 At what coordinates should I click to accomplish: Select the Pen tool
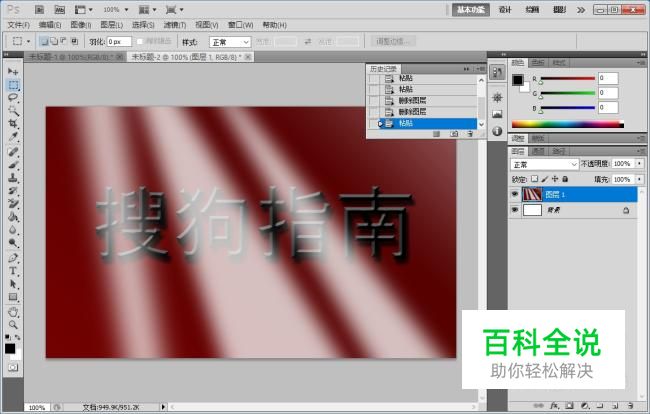[13, 258]
